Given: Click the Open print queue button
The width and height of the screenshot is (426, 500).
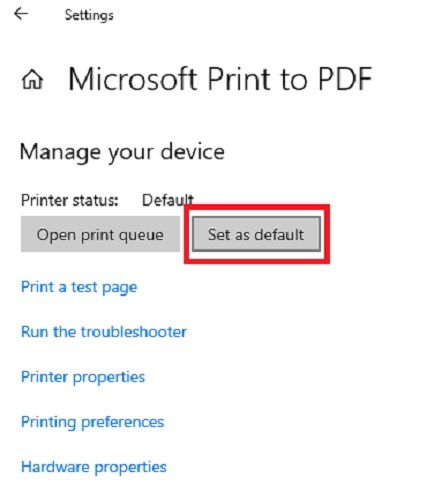Looking at the screenshot, I should tap(100, 234).
